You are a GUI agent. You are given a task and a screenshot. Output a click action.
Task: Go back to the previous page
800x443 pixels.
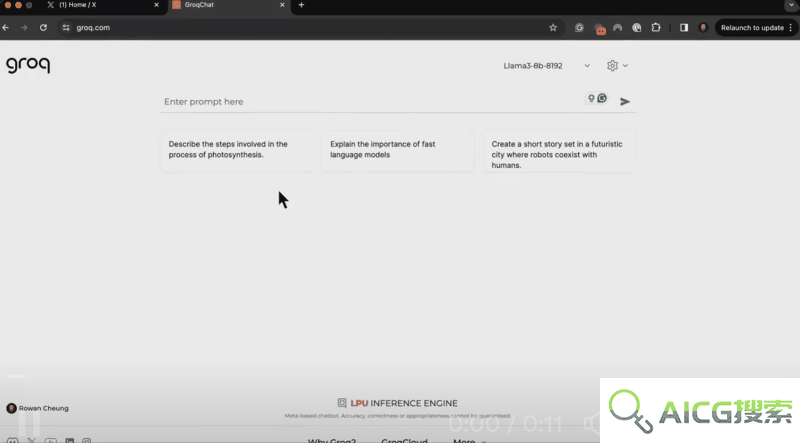pos(6,28)
